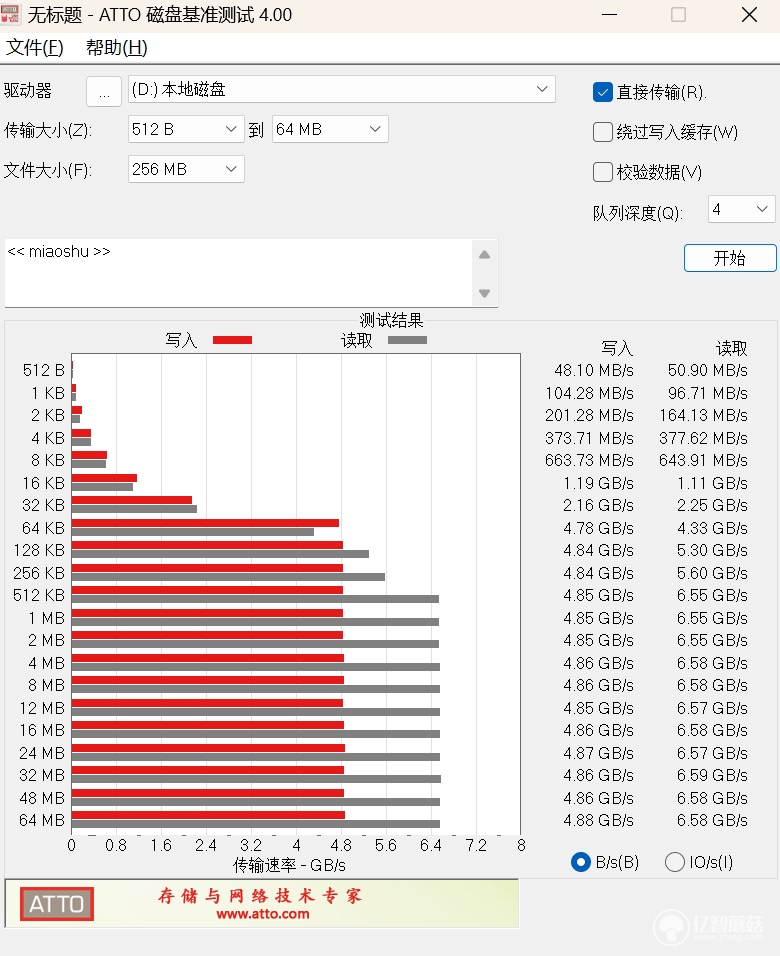
Task: Click read value 6.59 GB/s
Action: 712,776
